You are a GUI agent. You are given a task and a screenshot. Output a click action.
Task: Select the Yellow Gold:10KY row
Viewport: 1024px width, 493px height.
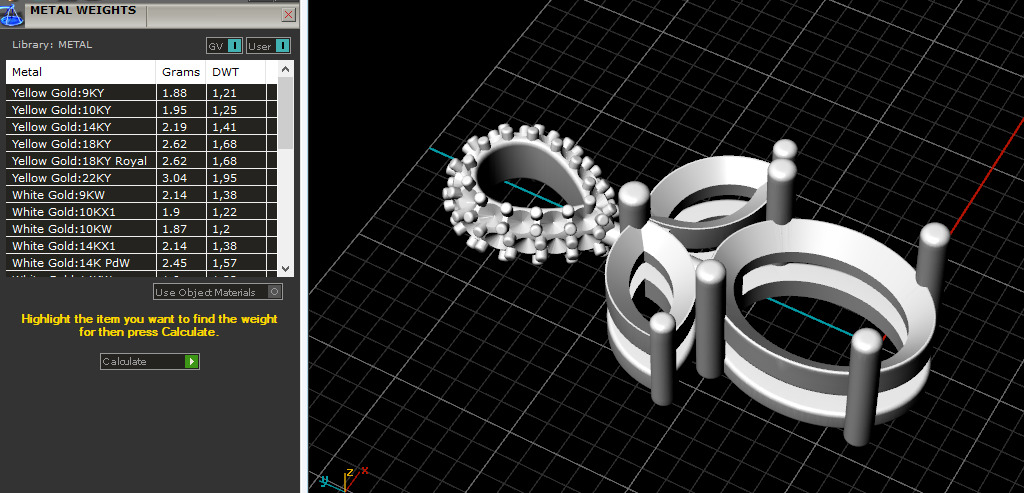[x=142, y=110]
